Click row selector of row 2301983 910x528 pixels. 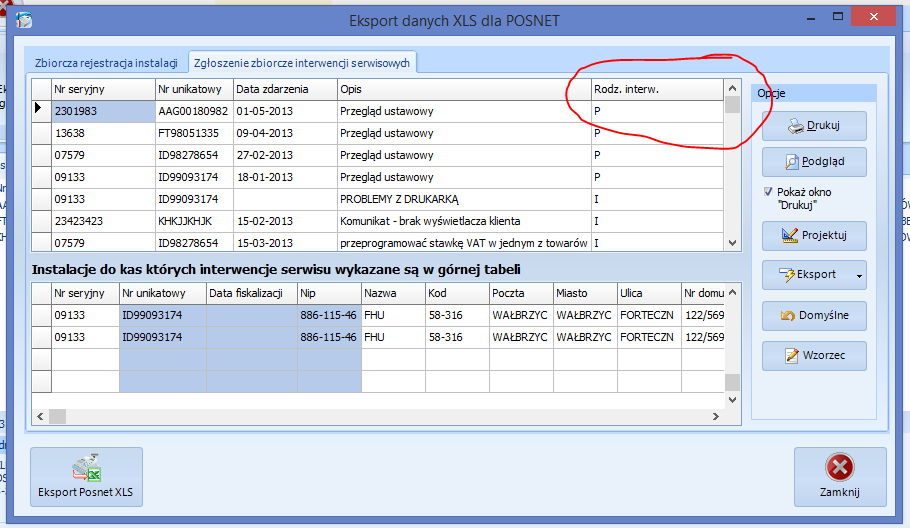click(41, 111)
